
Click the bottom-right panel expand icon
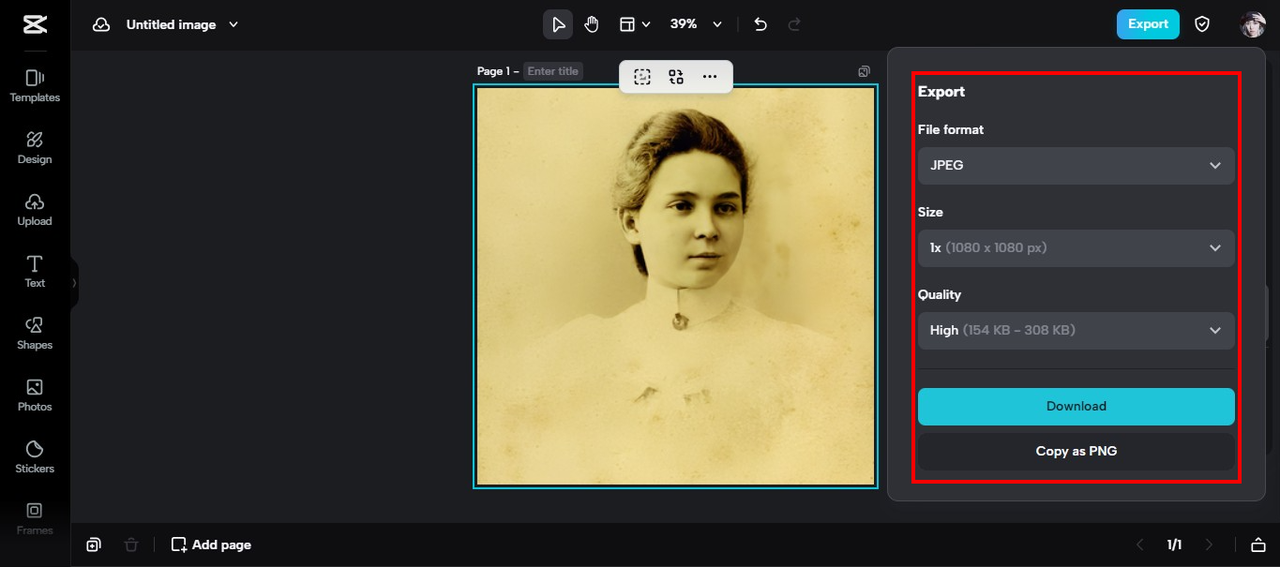tap(1258, 544)
